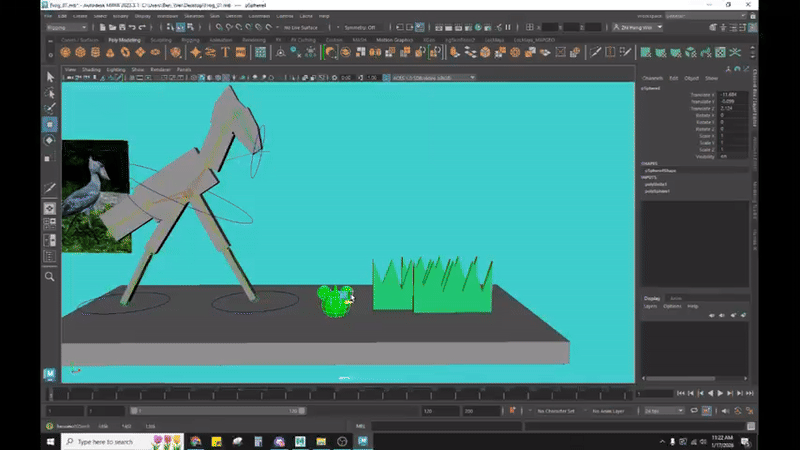800x450 pixels.
Task: Click the polygon cube shelf icon
Action: [80, 52]
